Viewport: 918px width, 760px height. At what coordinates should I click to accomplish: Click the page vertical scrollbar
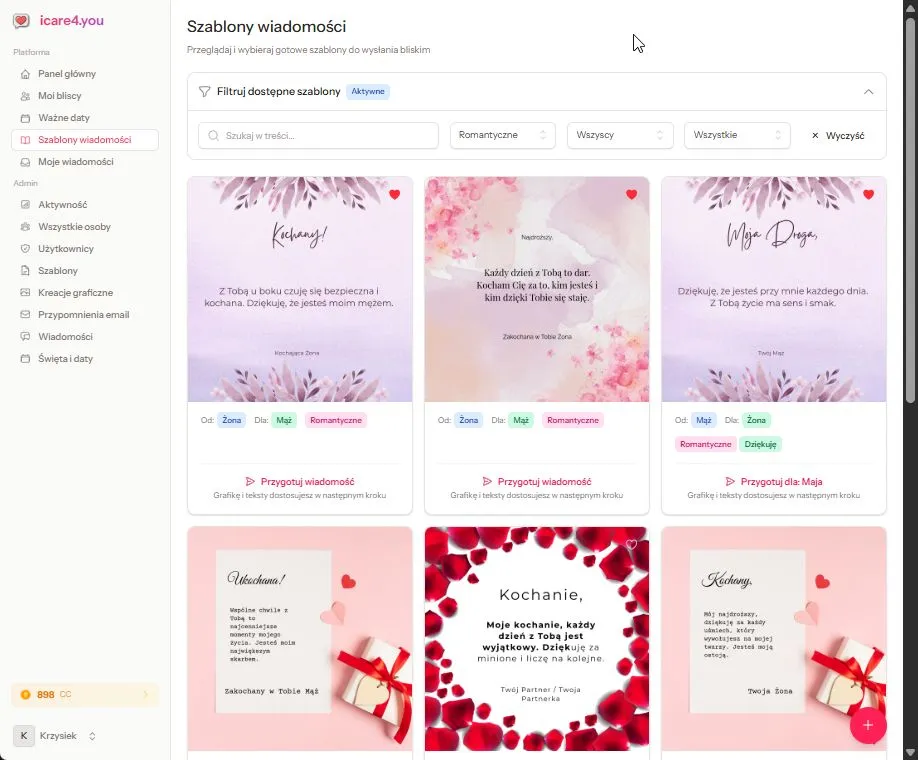(x=910, y=211)
